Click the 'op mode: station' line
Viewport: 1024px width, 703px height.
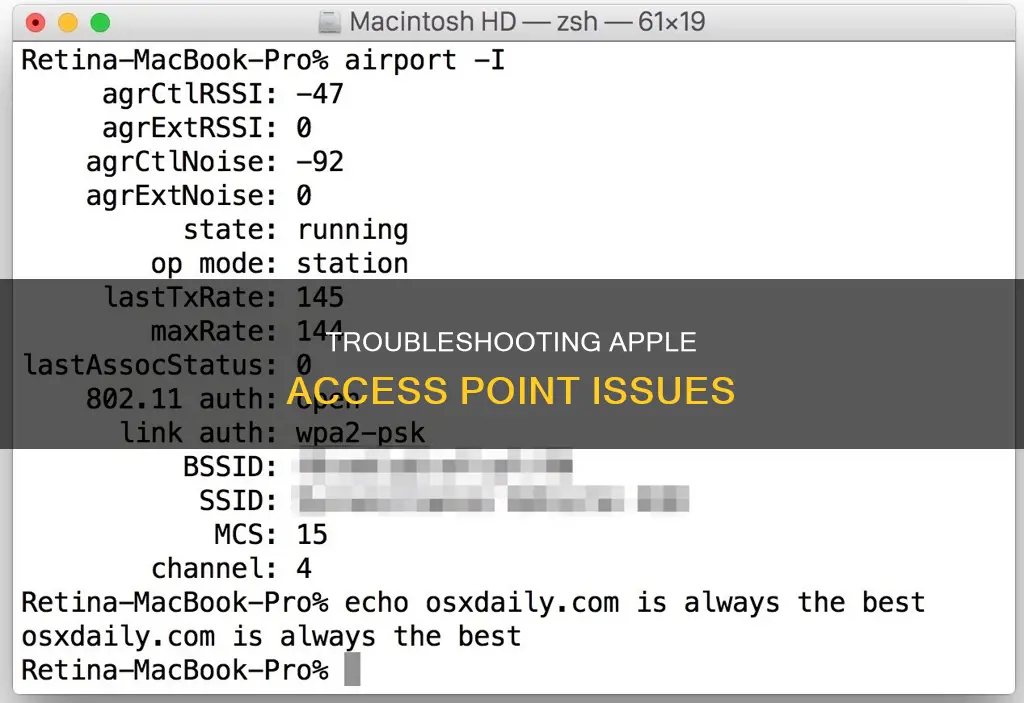280,264
